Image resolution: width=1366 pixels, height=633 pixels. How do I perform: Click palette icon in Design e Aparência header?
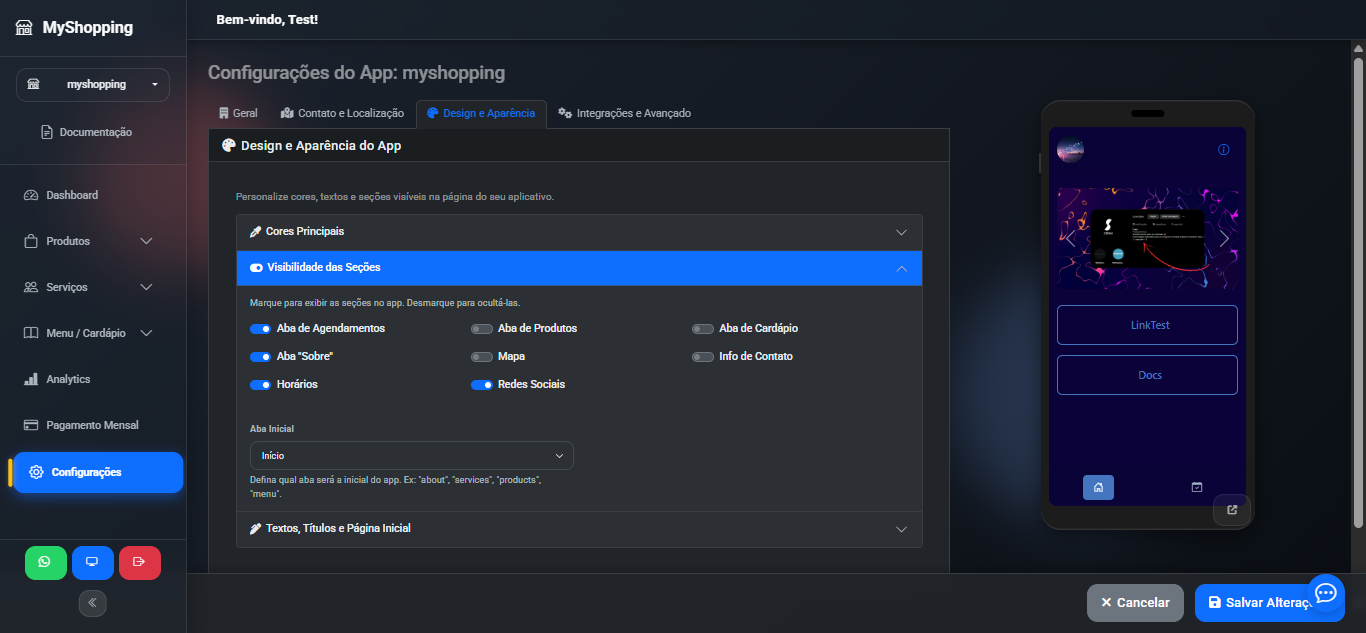pyautogui.click(x=228, y=146)
